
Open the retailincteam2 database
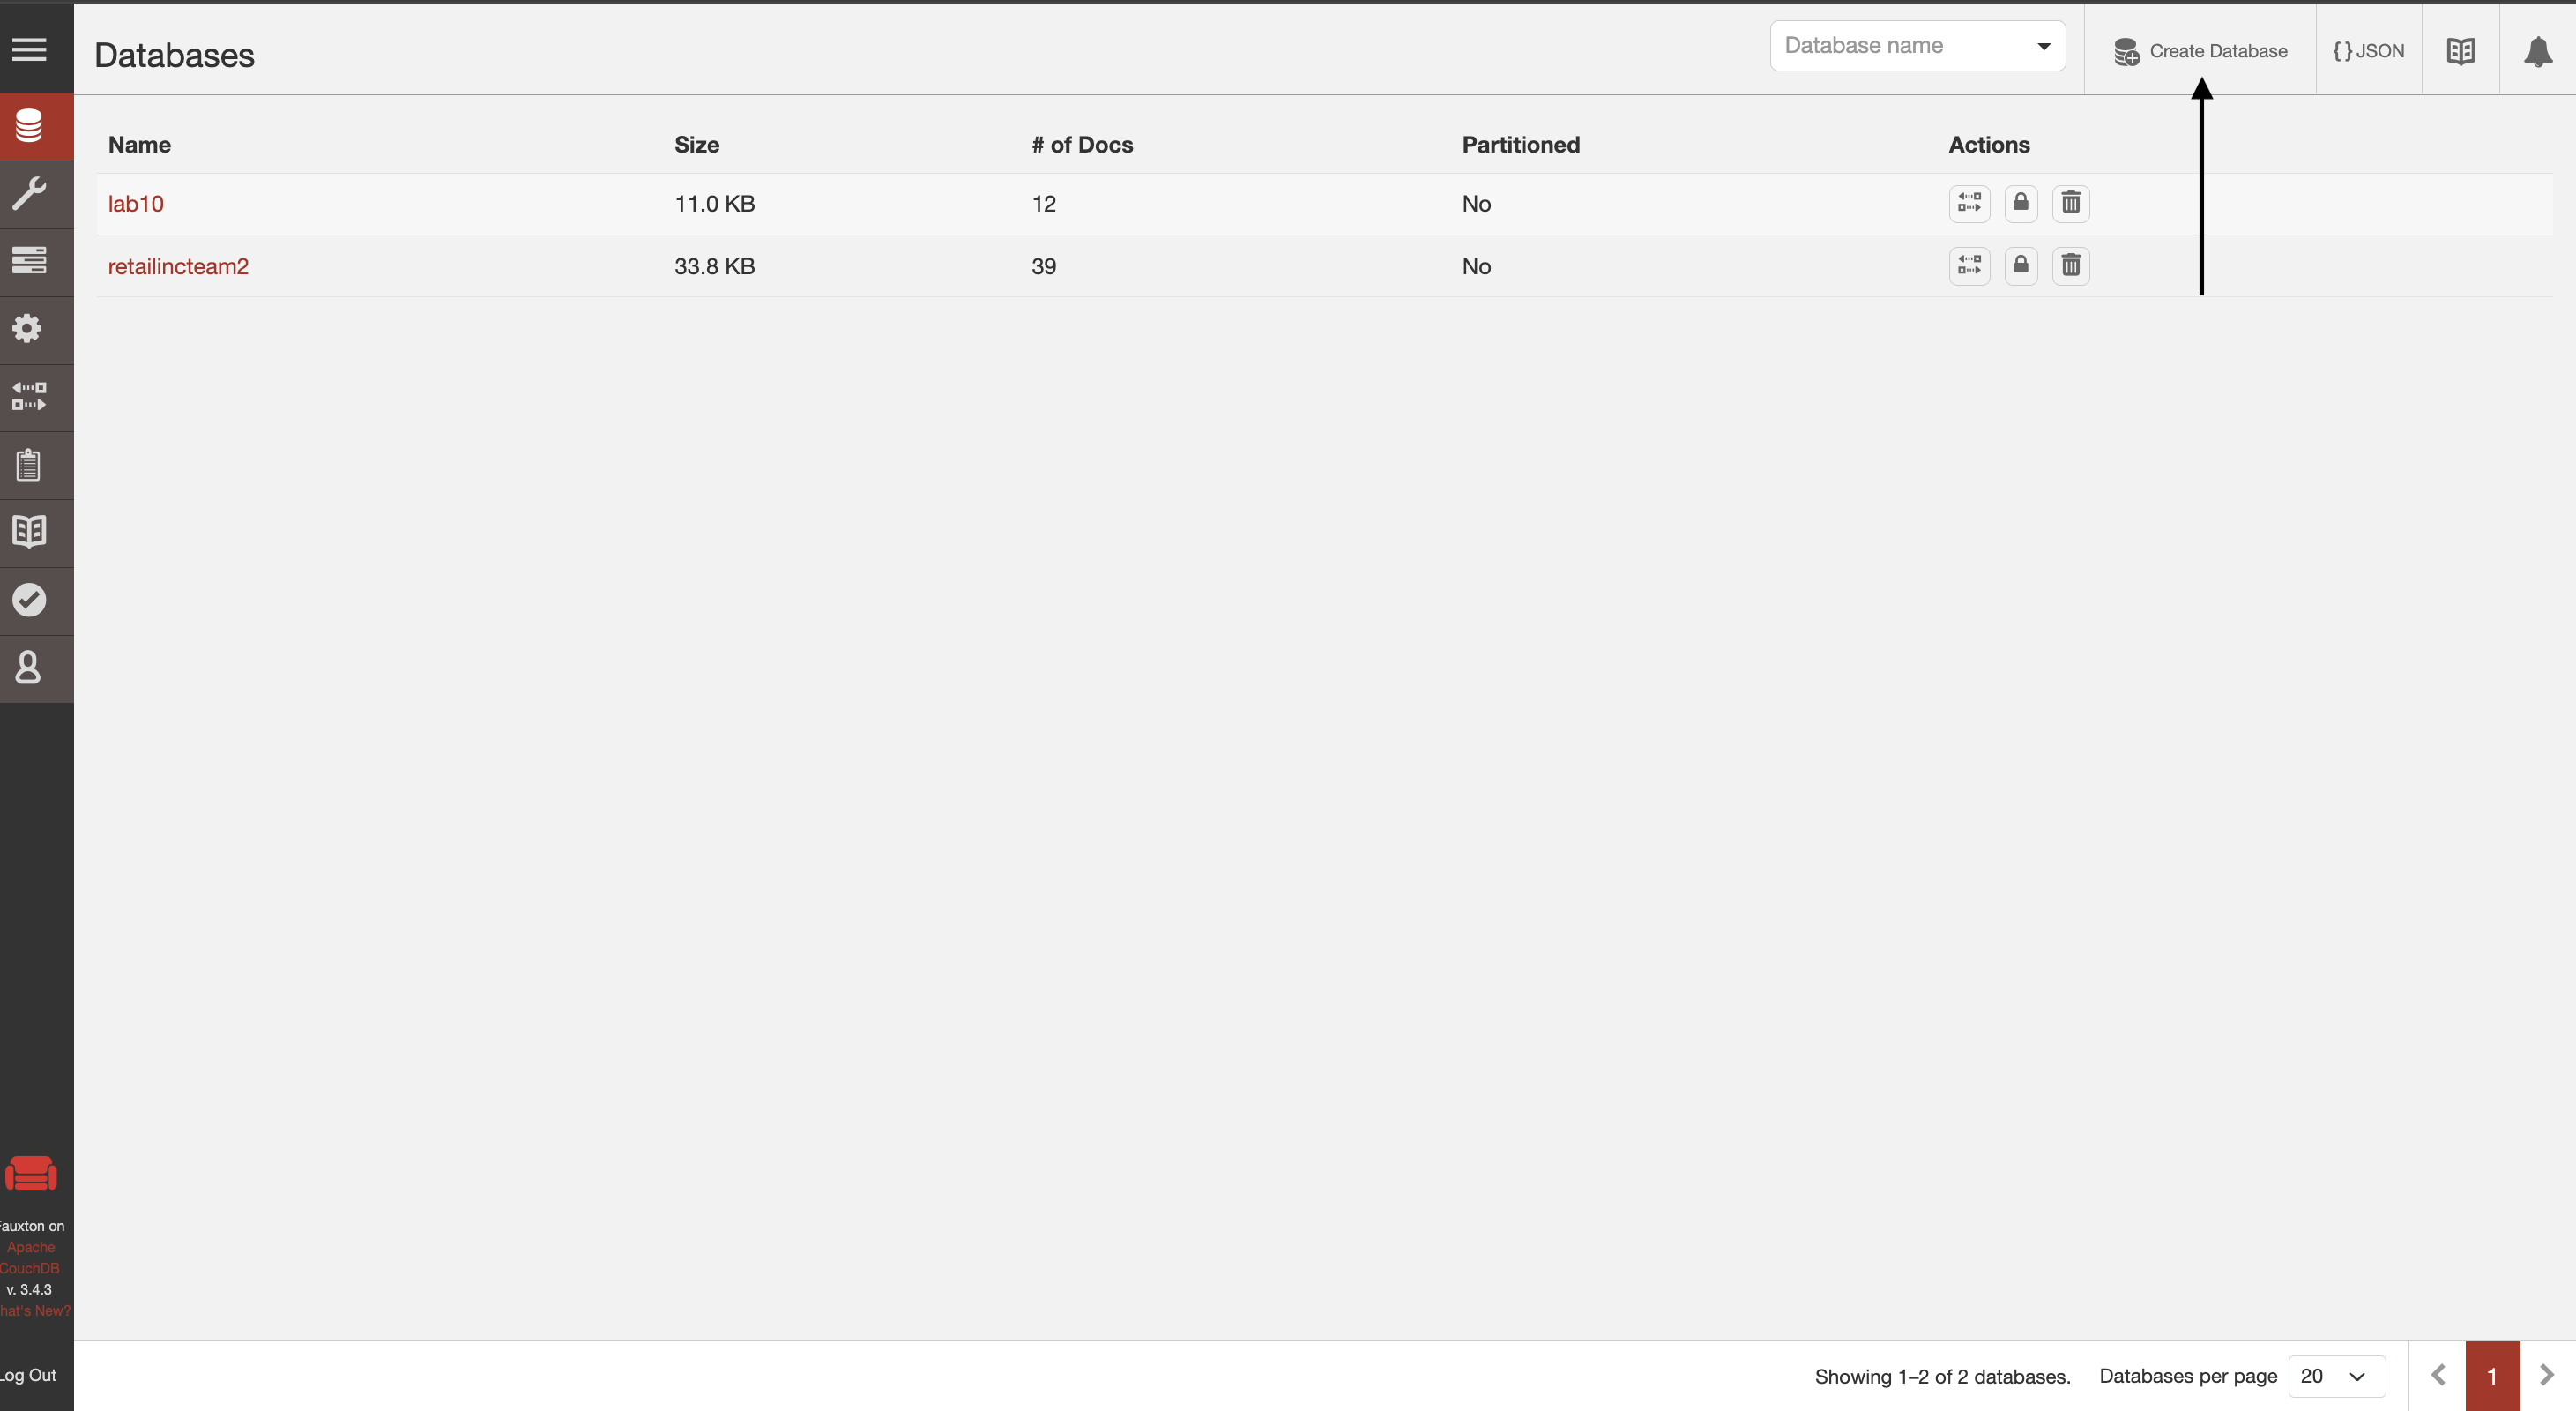(178, 266)
